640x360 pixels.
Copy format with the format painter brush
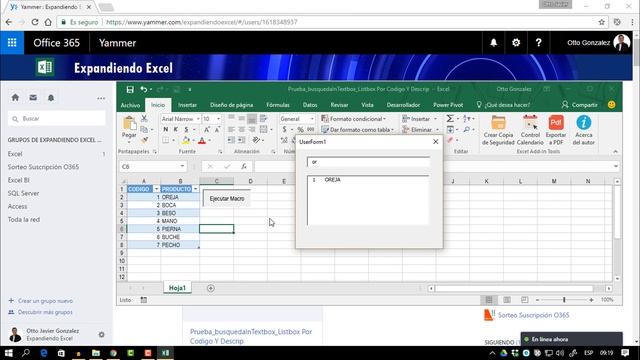pos(144,140)
